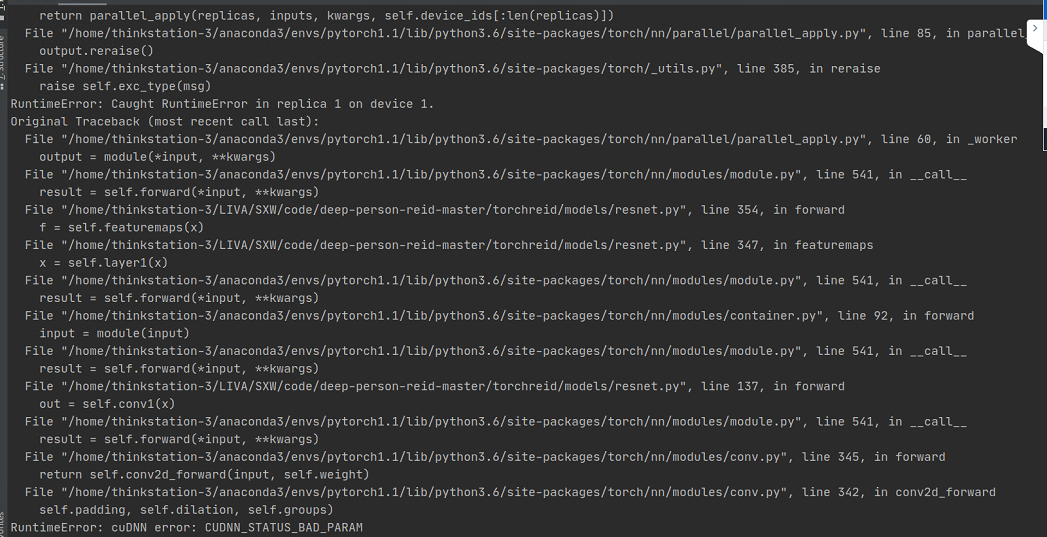The width and height of the screenshot is (1047, 537).
Task: Open resnet.py line 137 forward link
Action: point(375,387)
